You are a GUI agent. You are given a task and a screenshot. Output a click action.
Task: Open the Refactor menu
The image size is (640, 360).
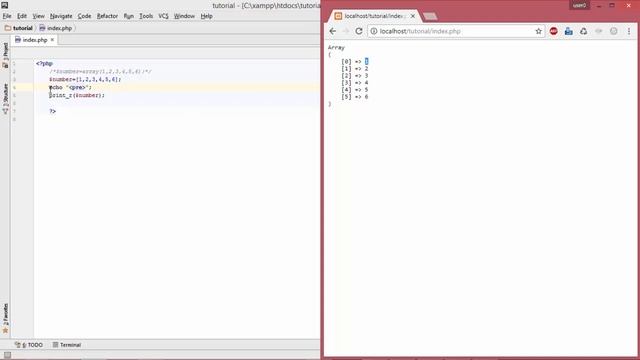click(107, 16)
